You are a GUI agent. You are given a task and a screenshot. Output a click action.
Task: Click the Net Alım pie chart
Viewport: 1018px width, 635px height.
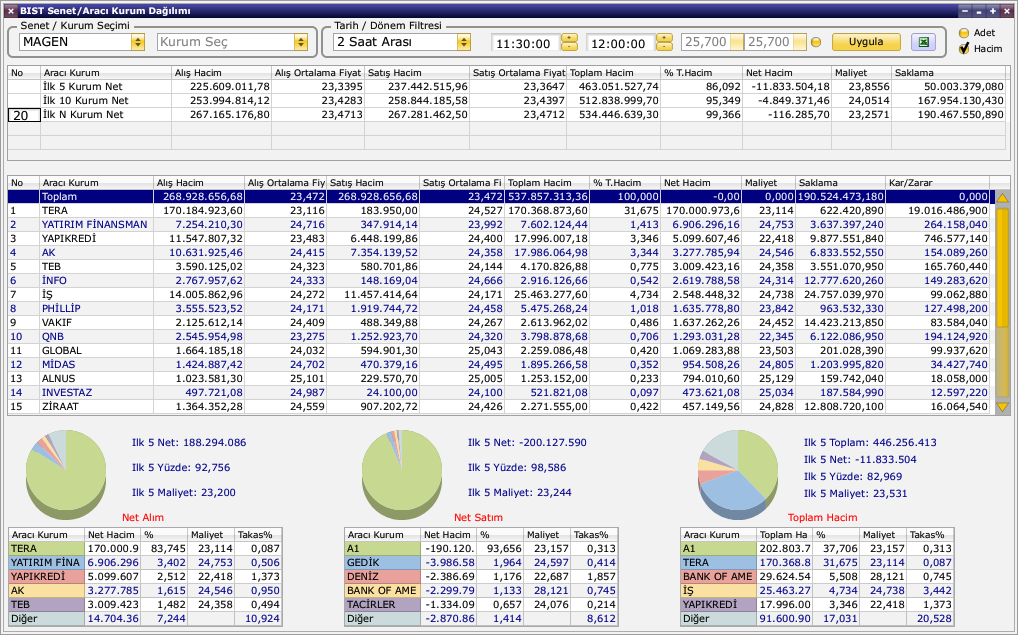pos(68,468)
